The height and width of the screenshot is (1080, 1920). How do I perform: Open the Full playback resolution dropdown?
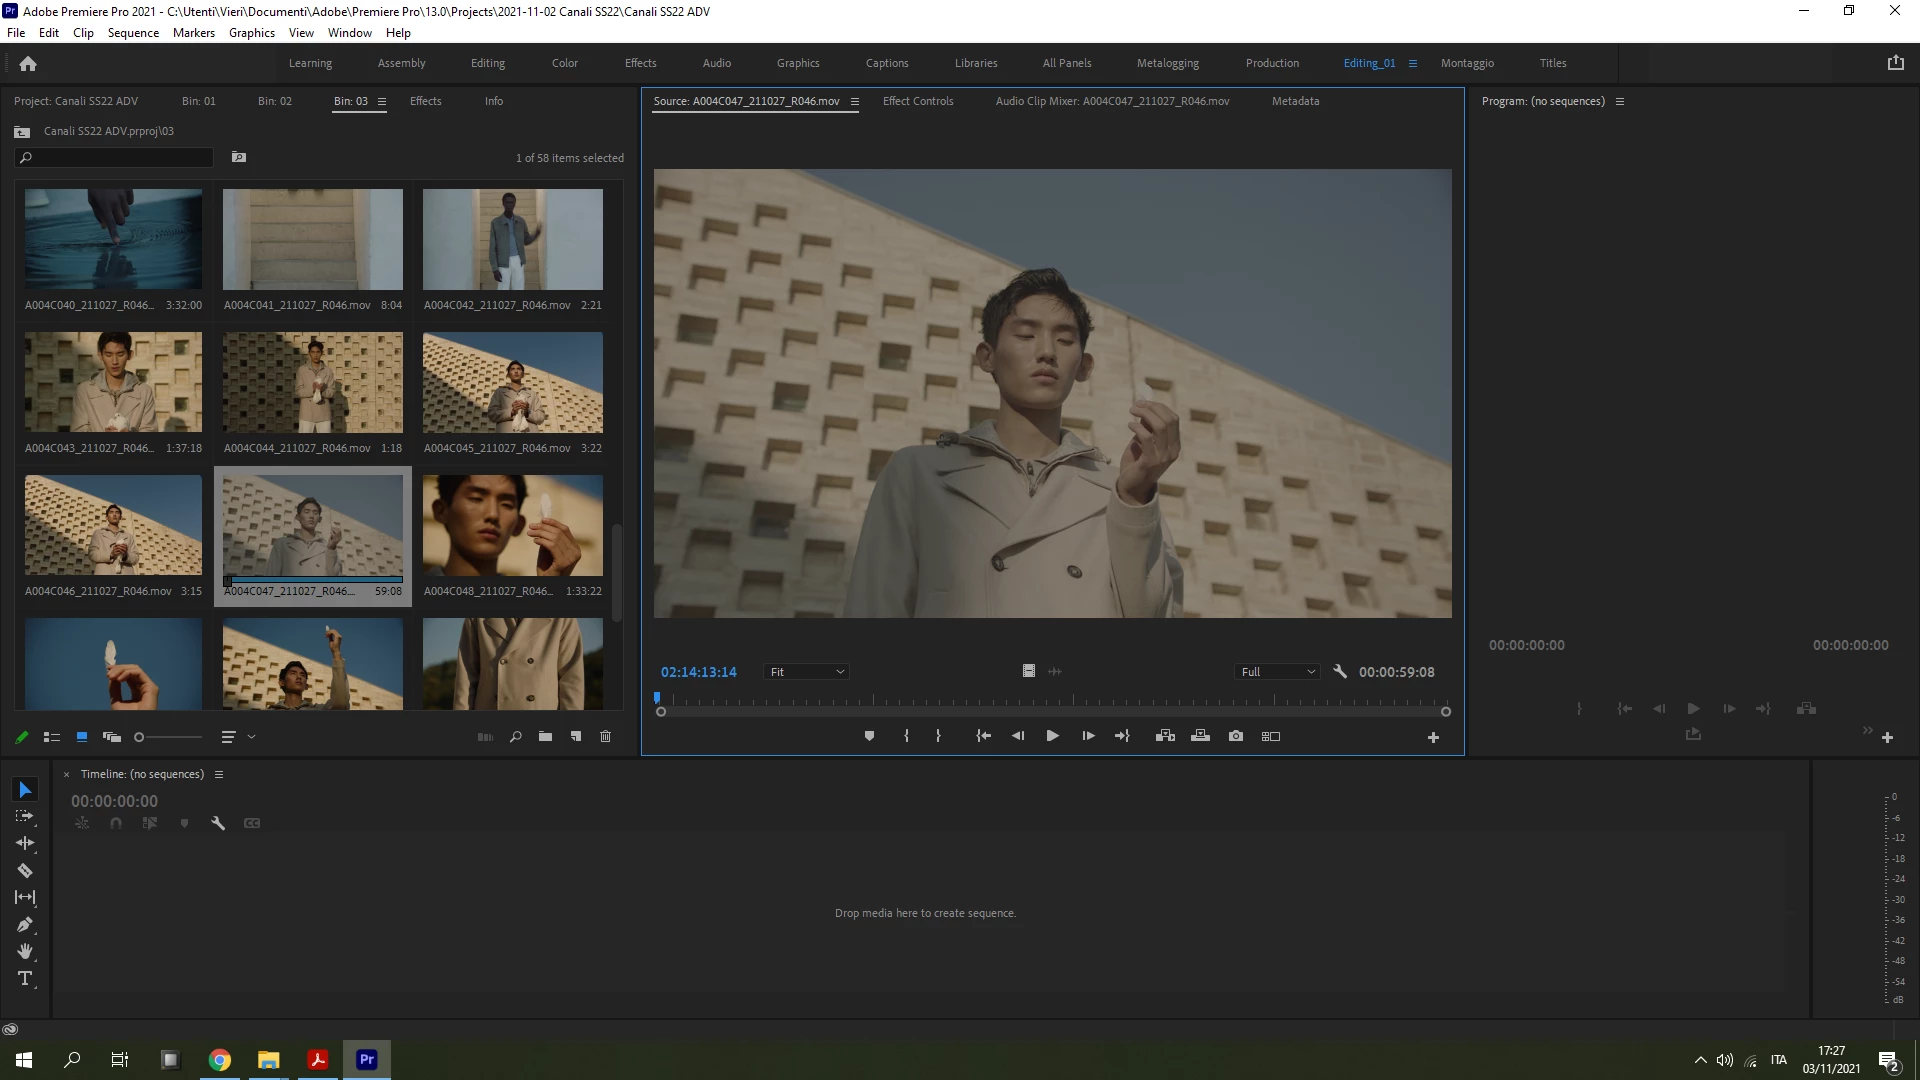tap(1277, 672)
